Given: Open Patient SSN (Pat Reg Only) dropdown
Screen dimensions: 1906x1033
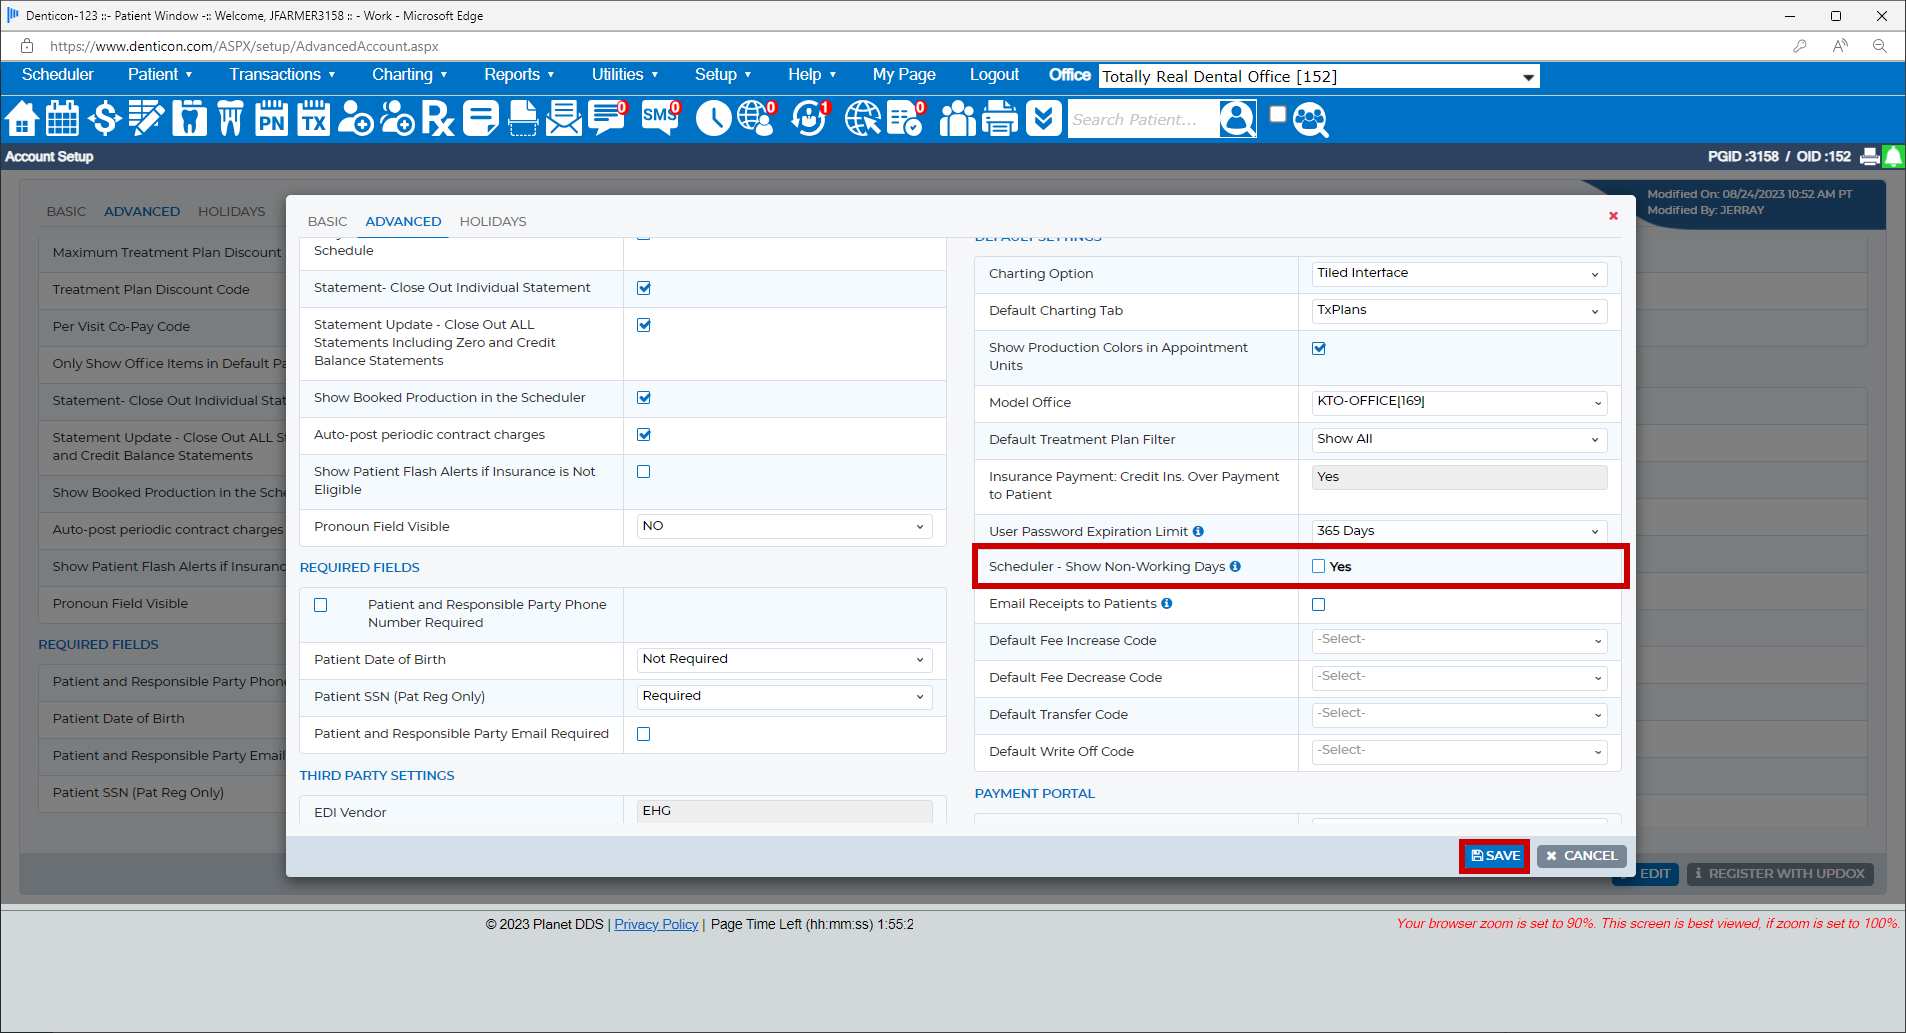Looking at the screenshot, I should pos(785,696).
